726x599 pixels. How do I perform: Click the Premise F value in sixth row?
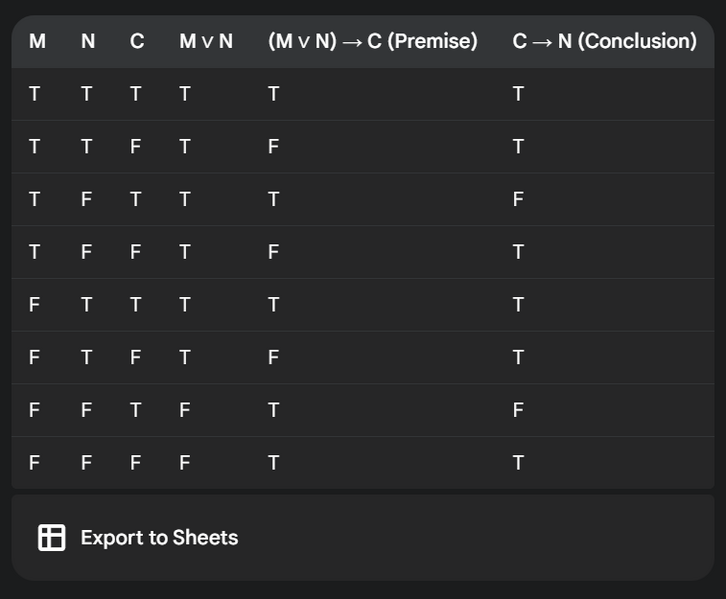[273, 357]
